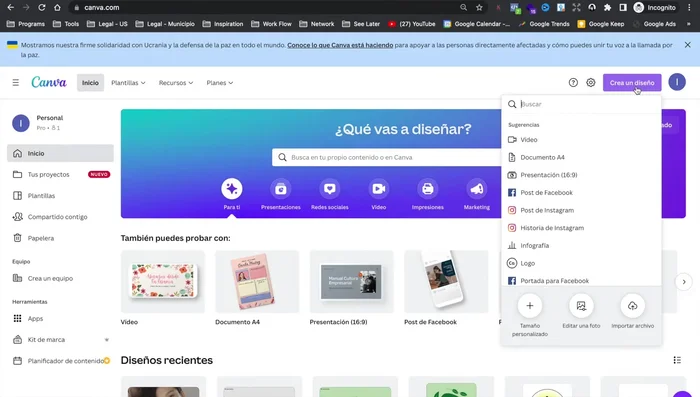This screenshot has height=397, width=700.
Task: Click the Crea un diseño button
Action: click(632, 83)
